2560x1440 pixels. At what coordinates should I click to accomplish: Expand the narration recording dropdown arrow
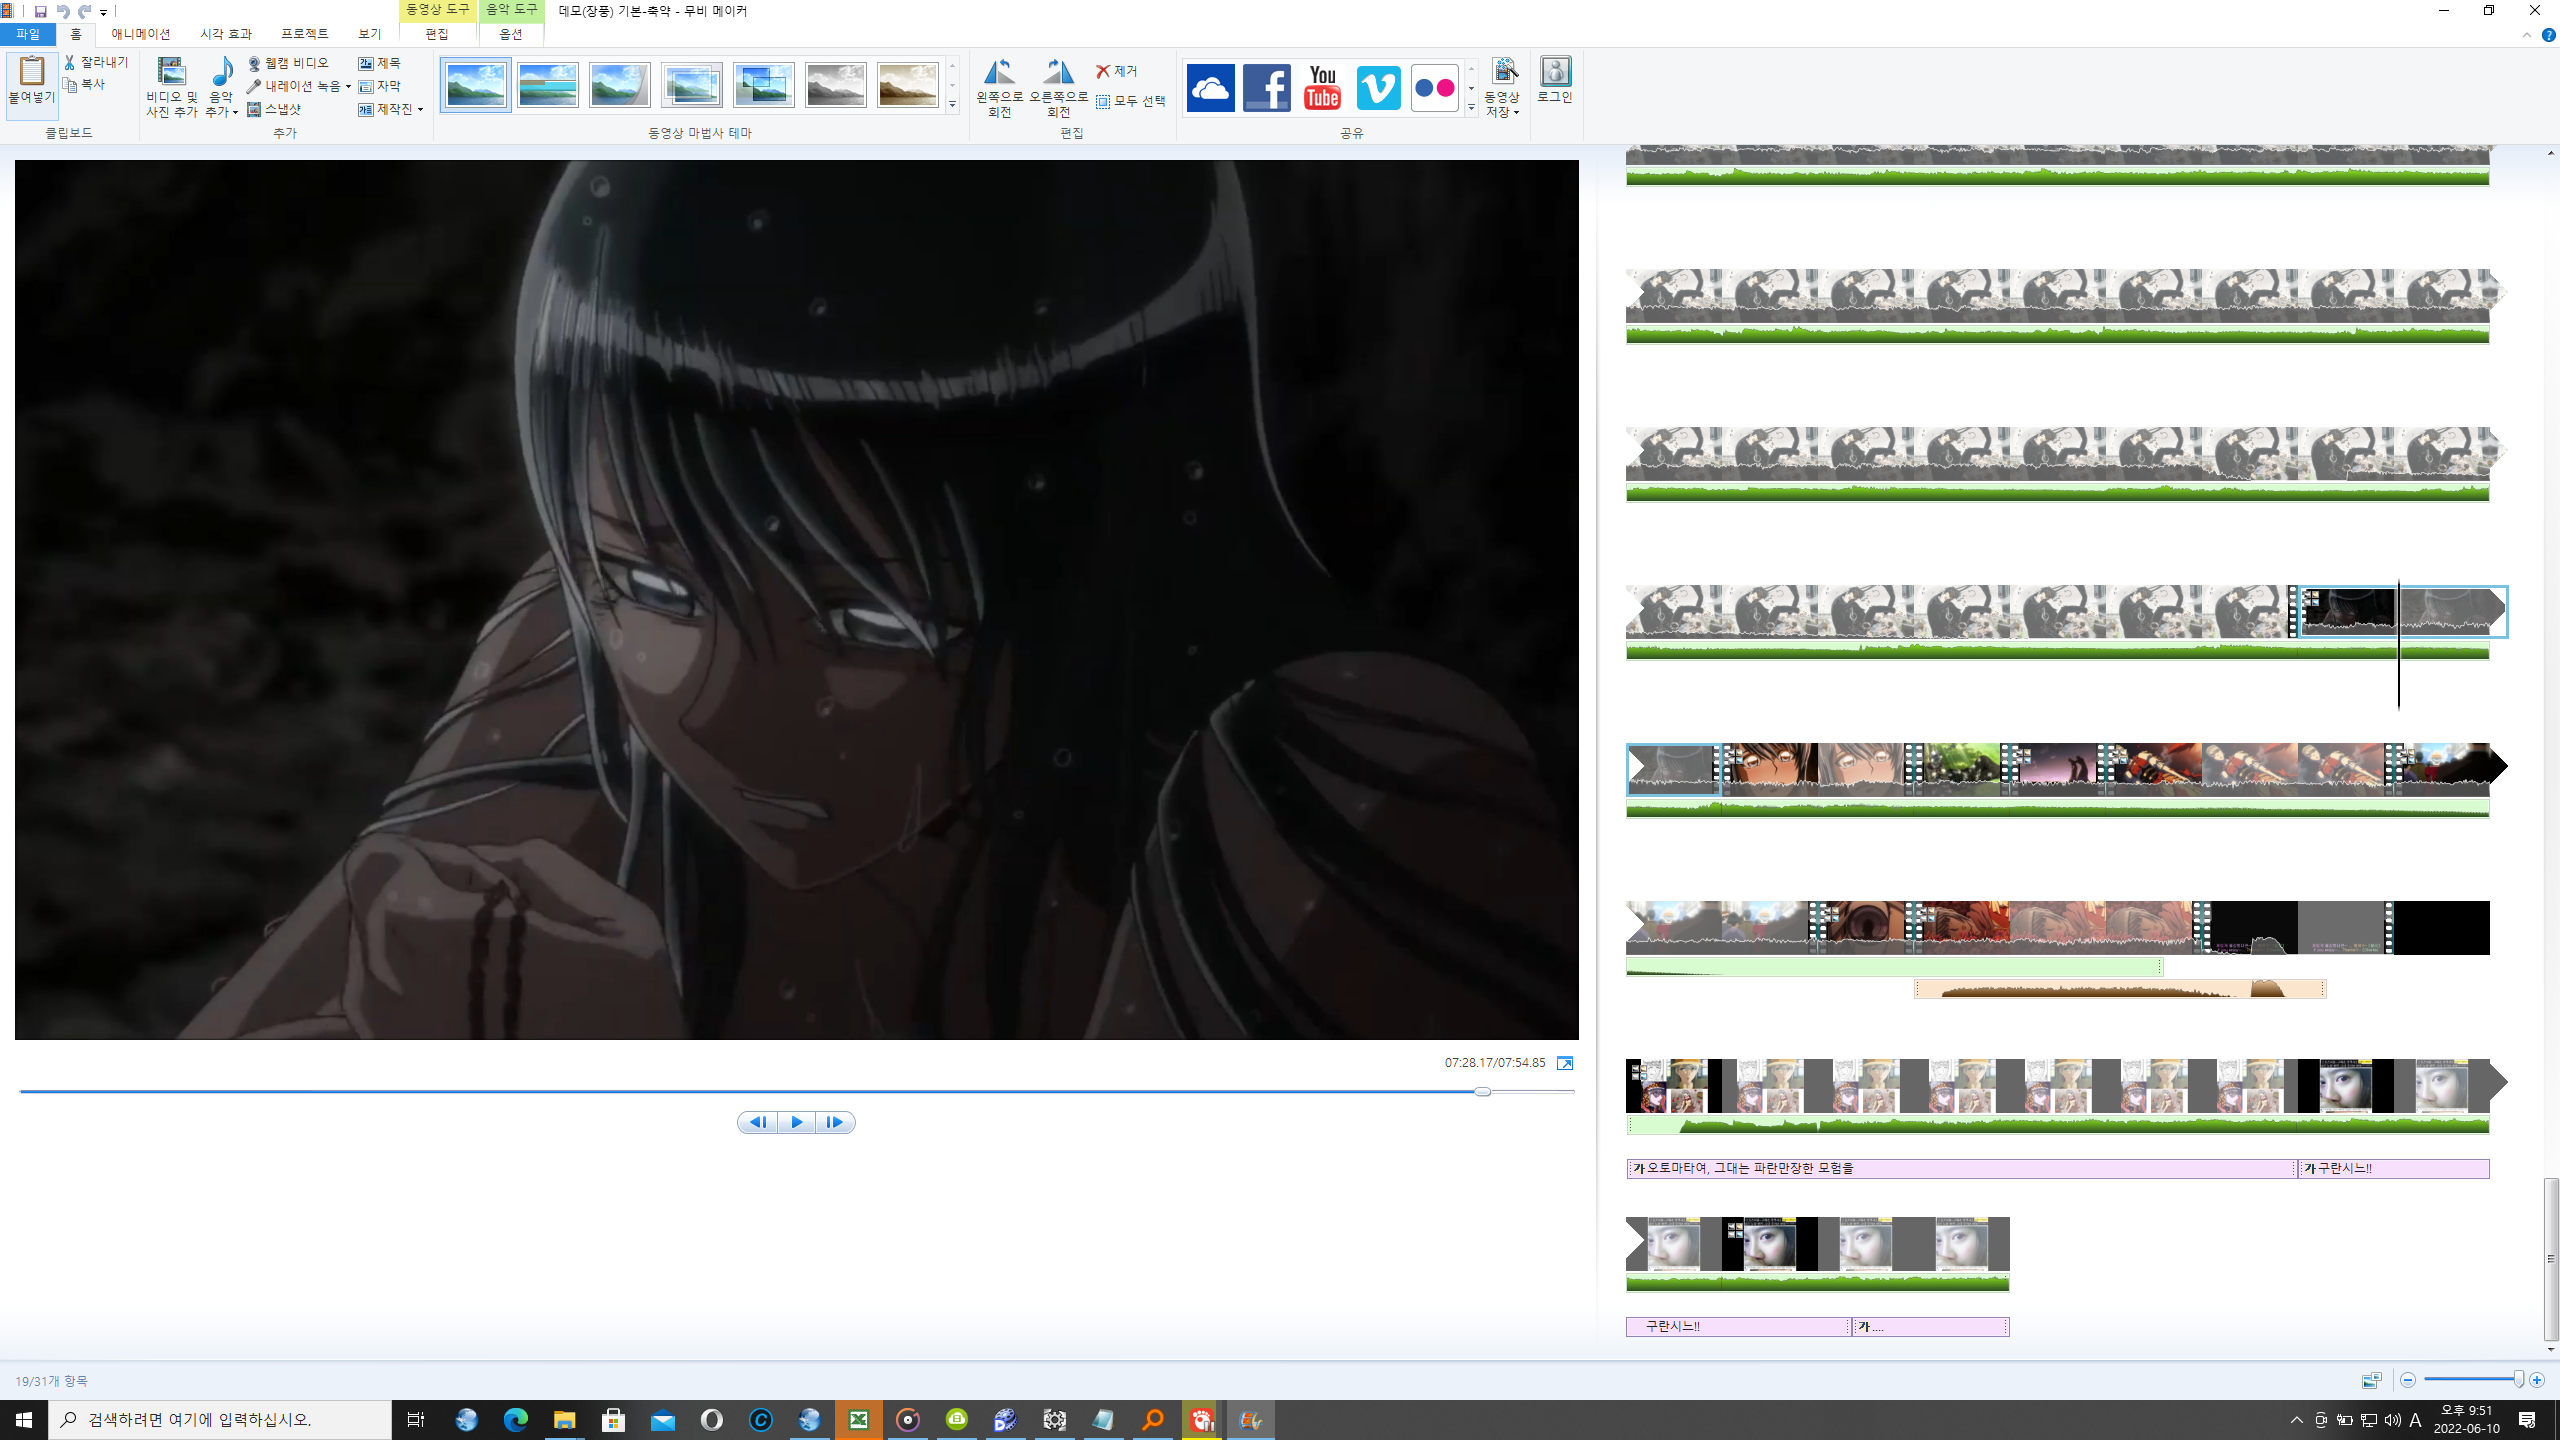coord(348,87)
